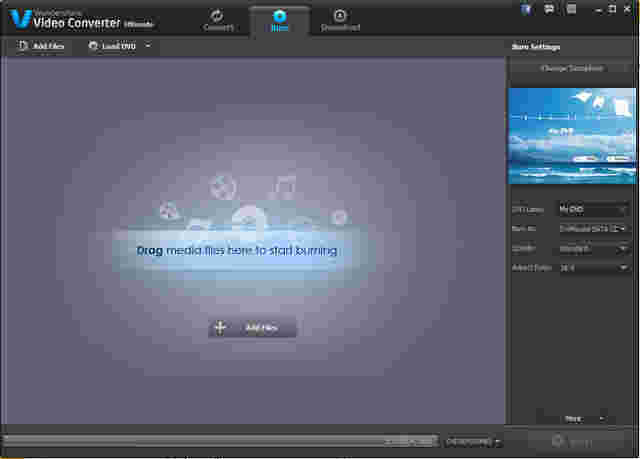This screenshot has width=640, height=459.
Task: Click the disc capacity progress bar
Action: coord(220,441)
